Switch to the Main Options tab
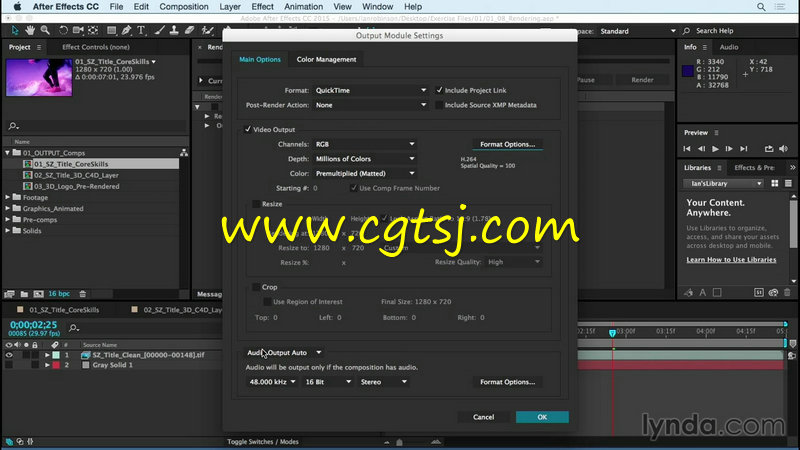The image size is (800, 450). (x=260, y=59)
